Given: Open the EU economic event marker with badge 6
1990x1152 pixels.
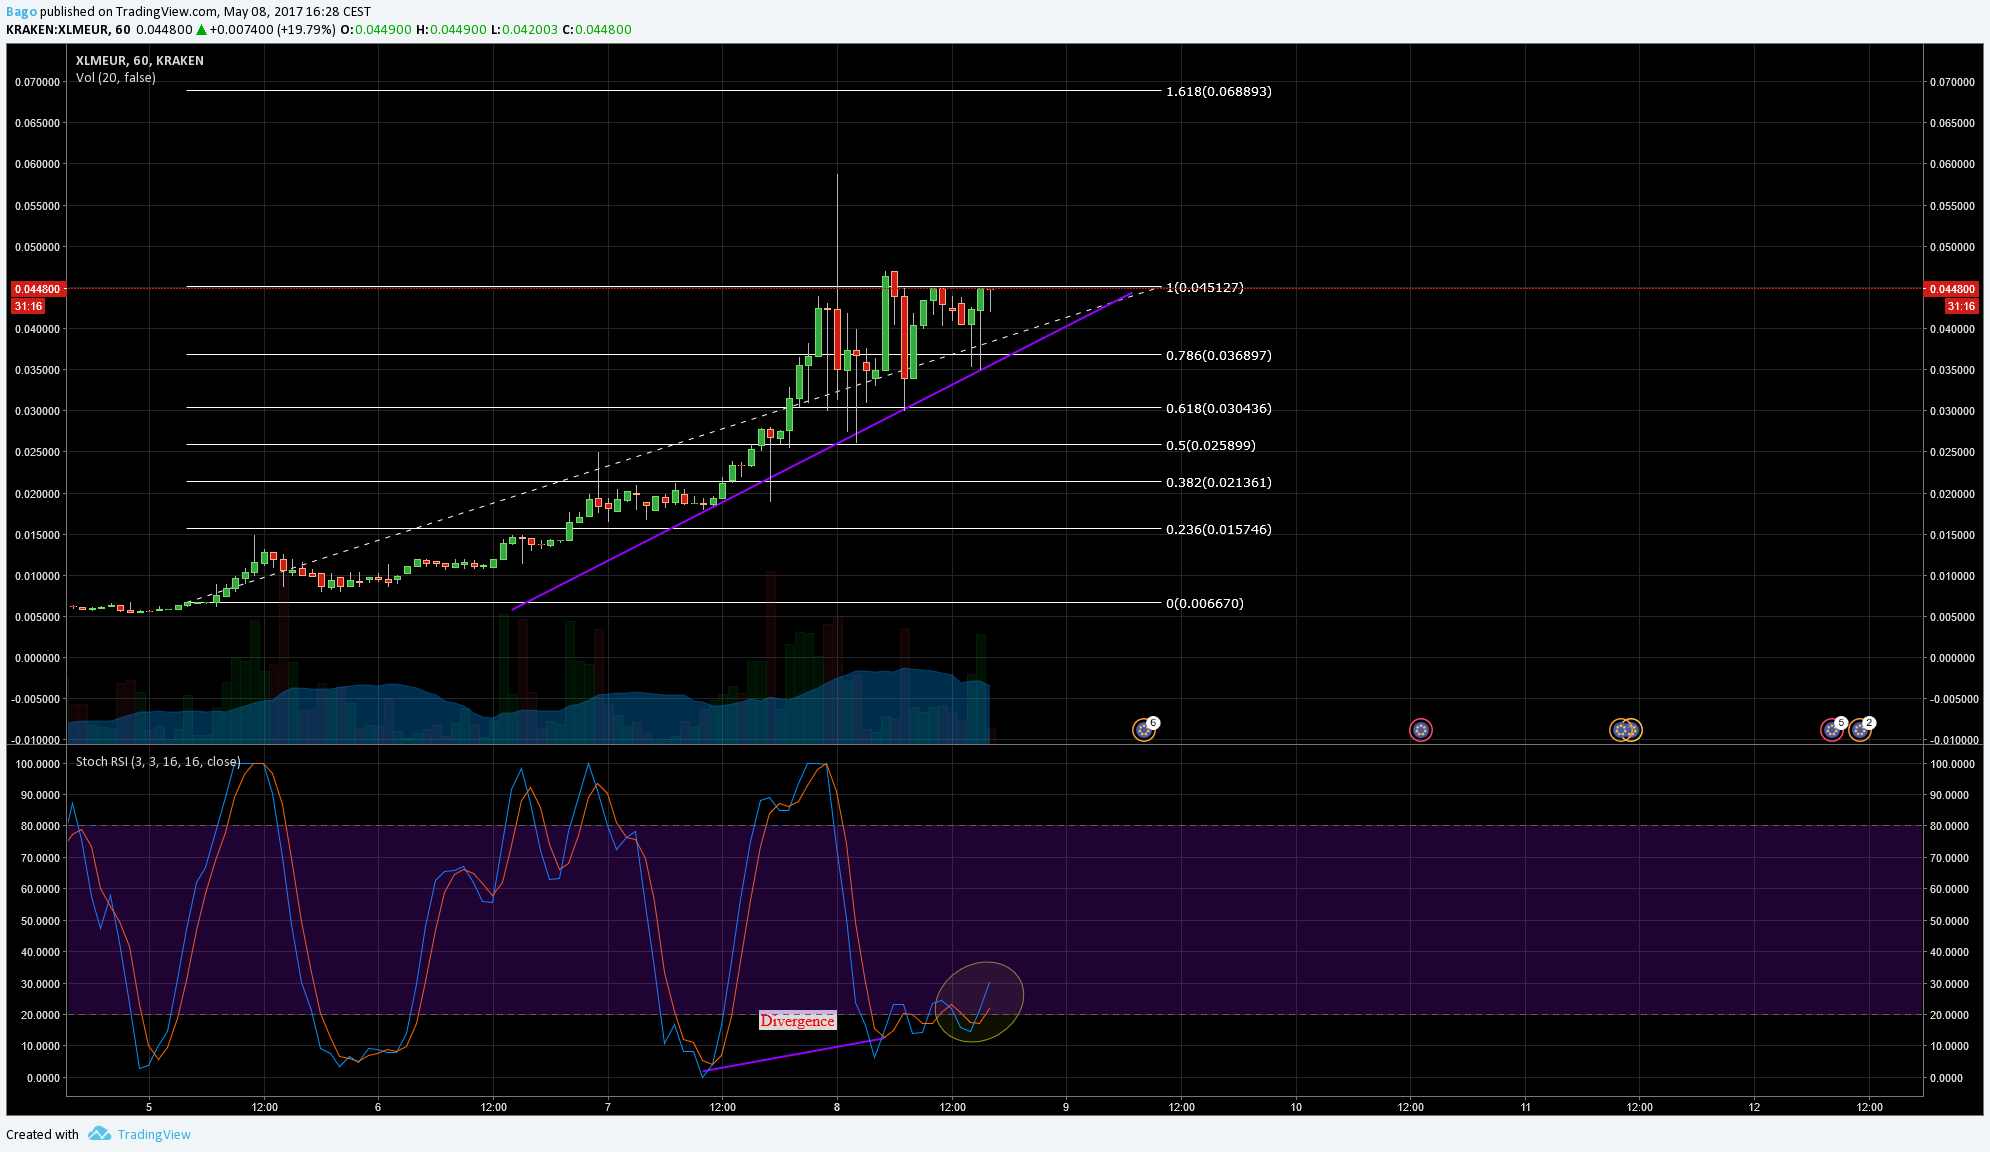Looking at the screenshot, I should pyautogui.click(x=1144, y=729).
